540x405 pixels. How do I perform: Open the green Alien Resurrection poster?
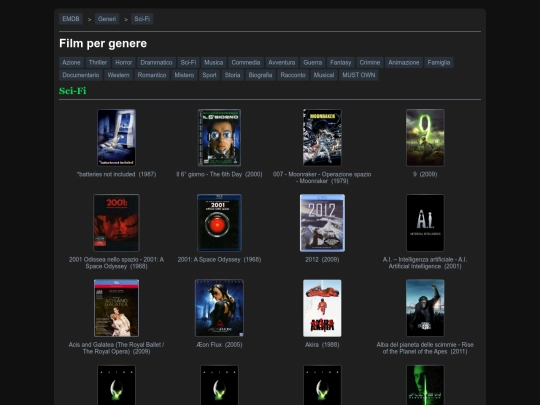pyautogui.click(x=425, y=385)
